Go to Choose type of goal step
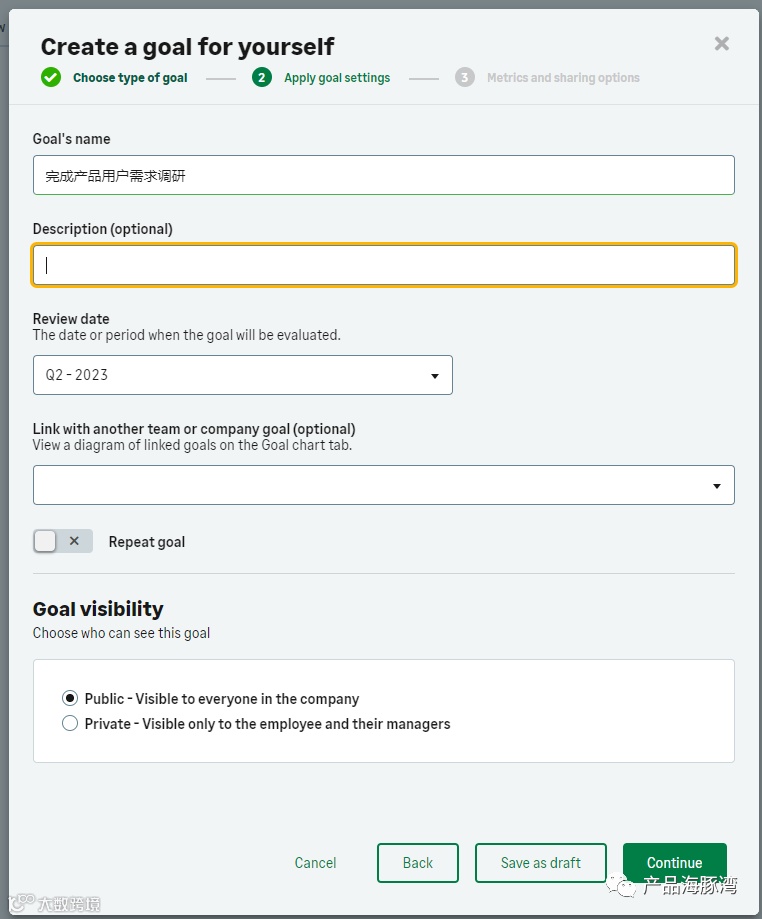762x919 pixels. coord(130,78)
